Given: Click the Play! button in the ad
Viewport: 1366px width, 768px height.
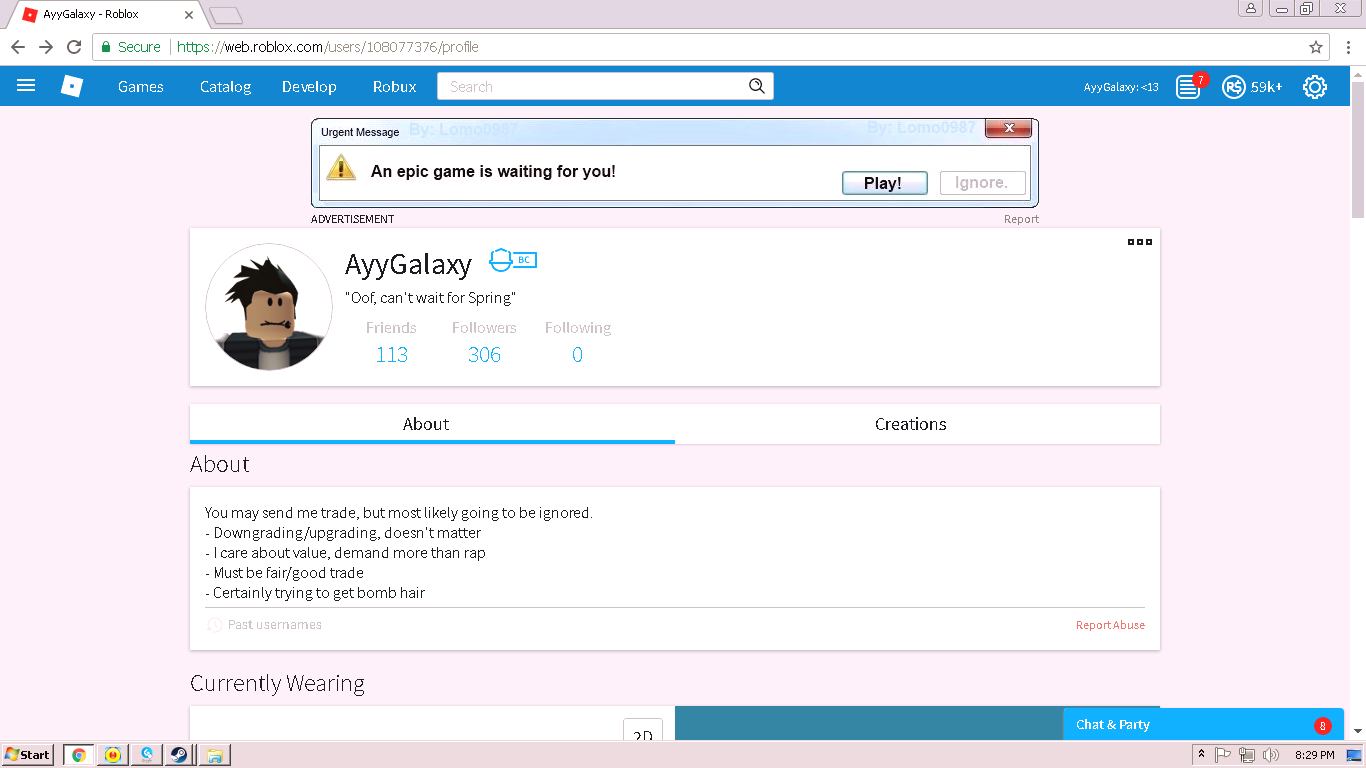Looking at the screenshot, I should point(883,183).
